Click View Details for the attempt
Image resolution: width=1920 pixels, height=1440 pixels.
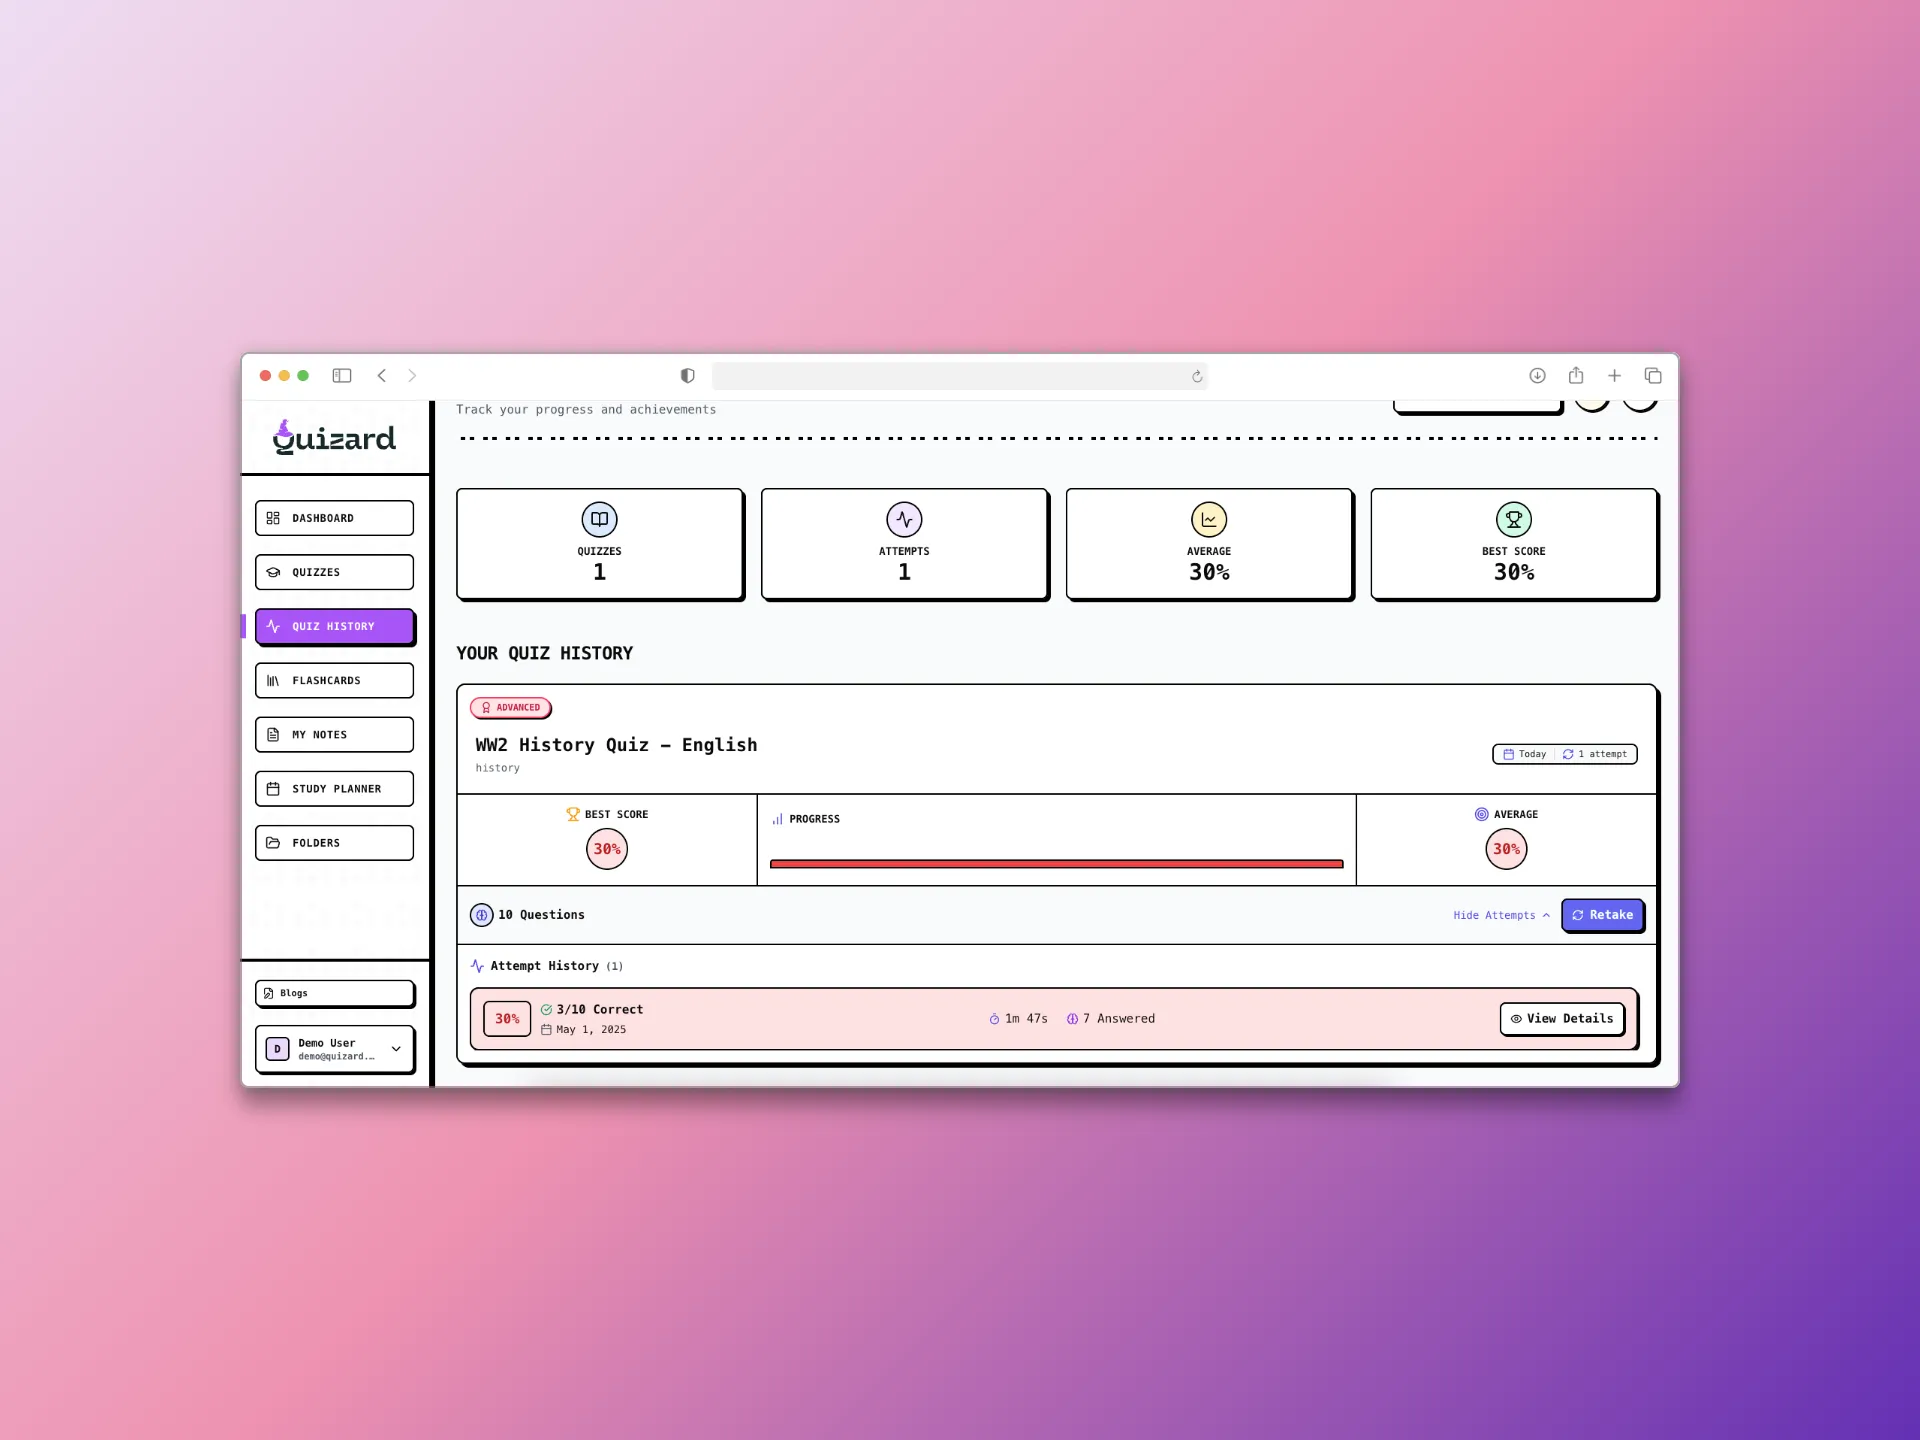[x=1562, y=1018]
